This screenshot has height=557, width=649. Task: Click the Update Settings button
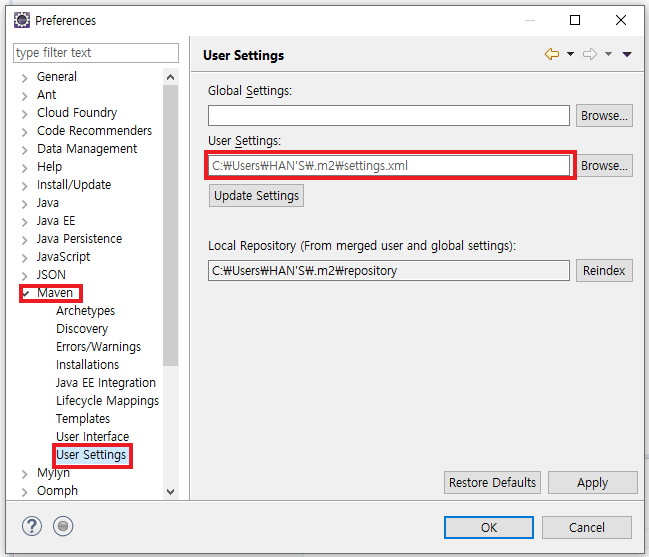point(256,196)
